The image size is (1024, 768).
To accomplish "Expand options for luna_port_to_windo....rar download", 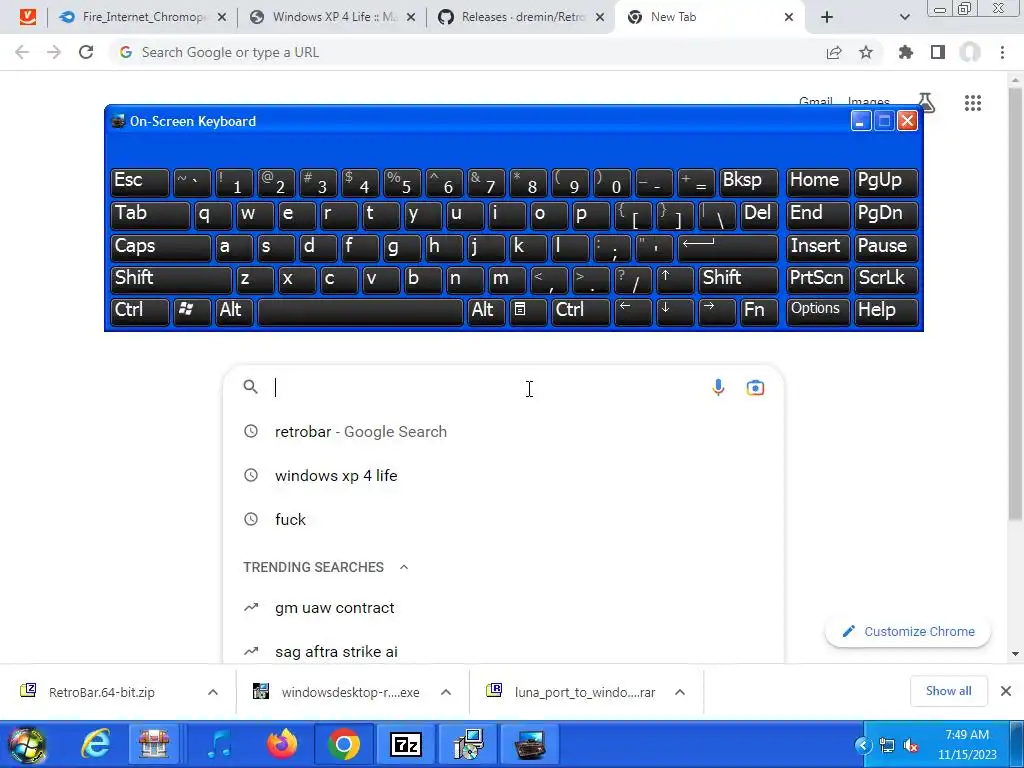I will pyautogui.click(x=680, y=692).
